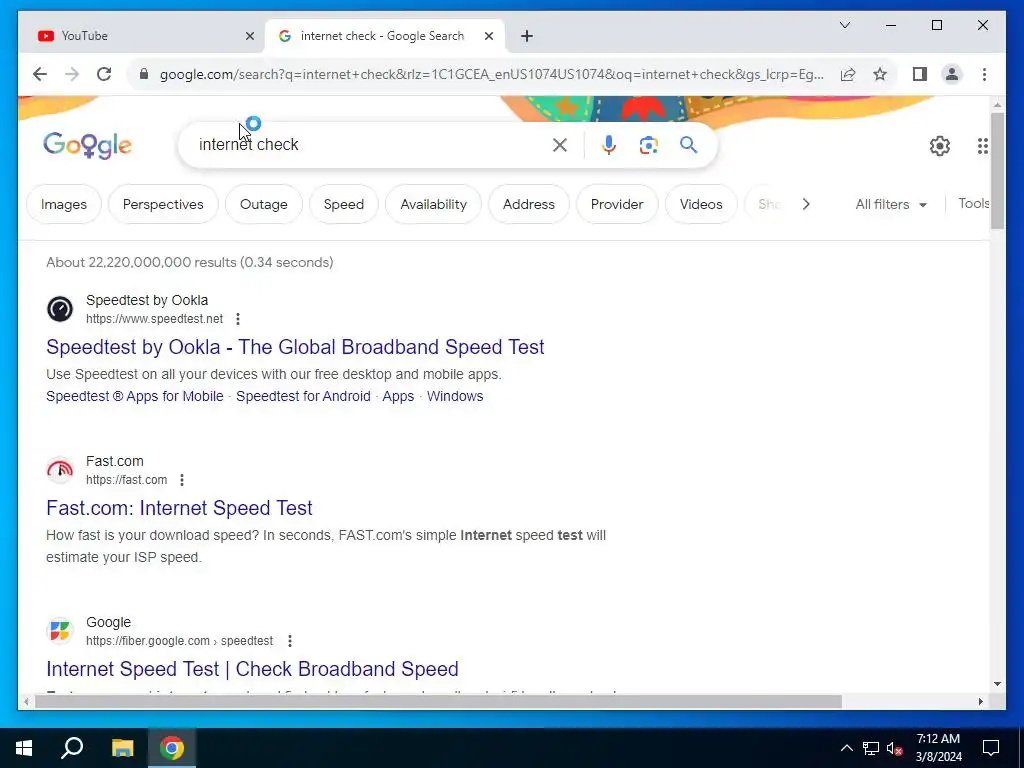Clear the search box with the X

pyautogui.click(x=560, y=145)
